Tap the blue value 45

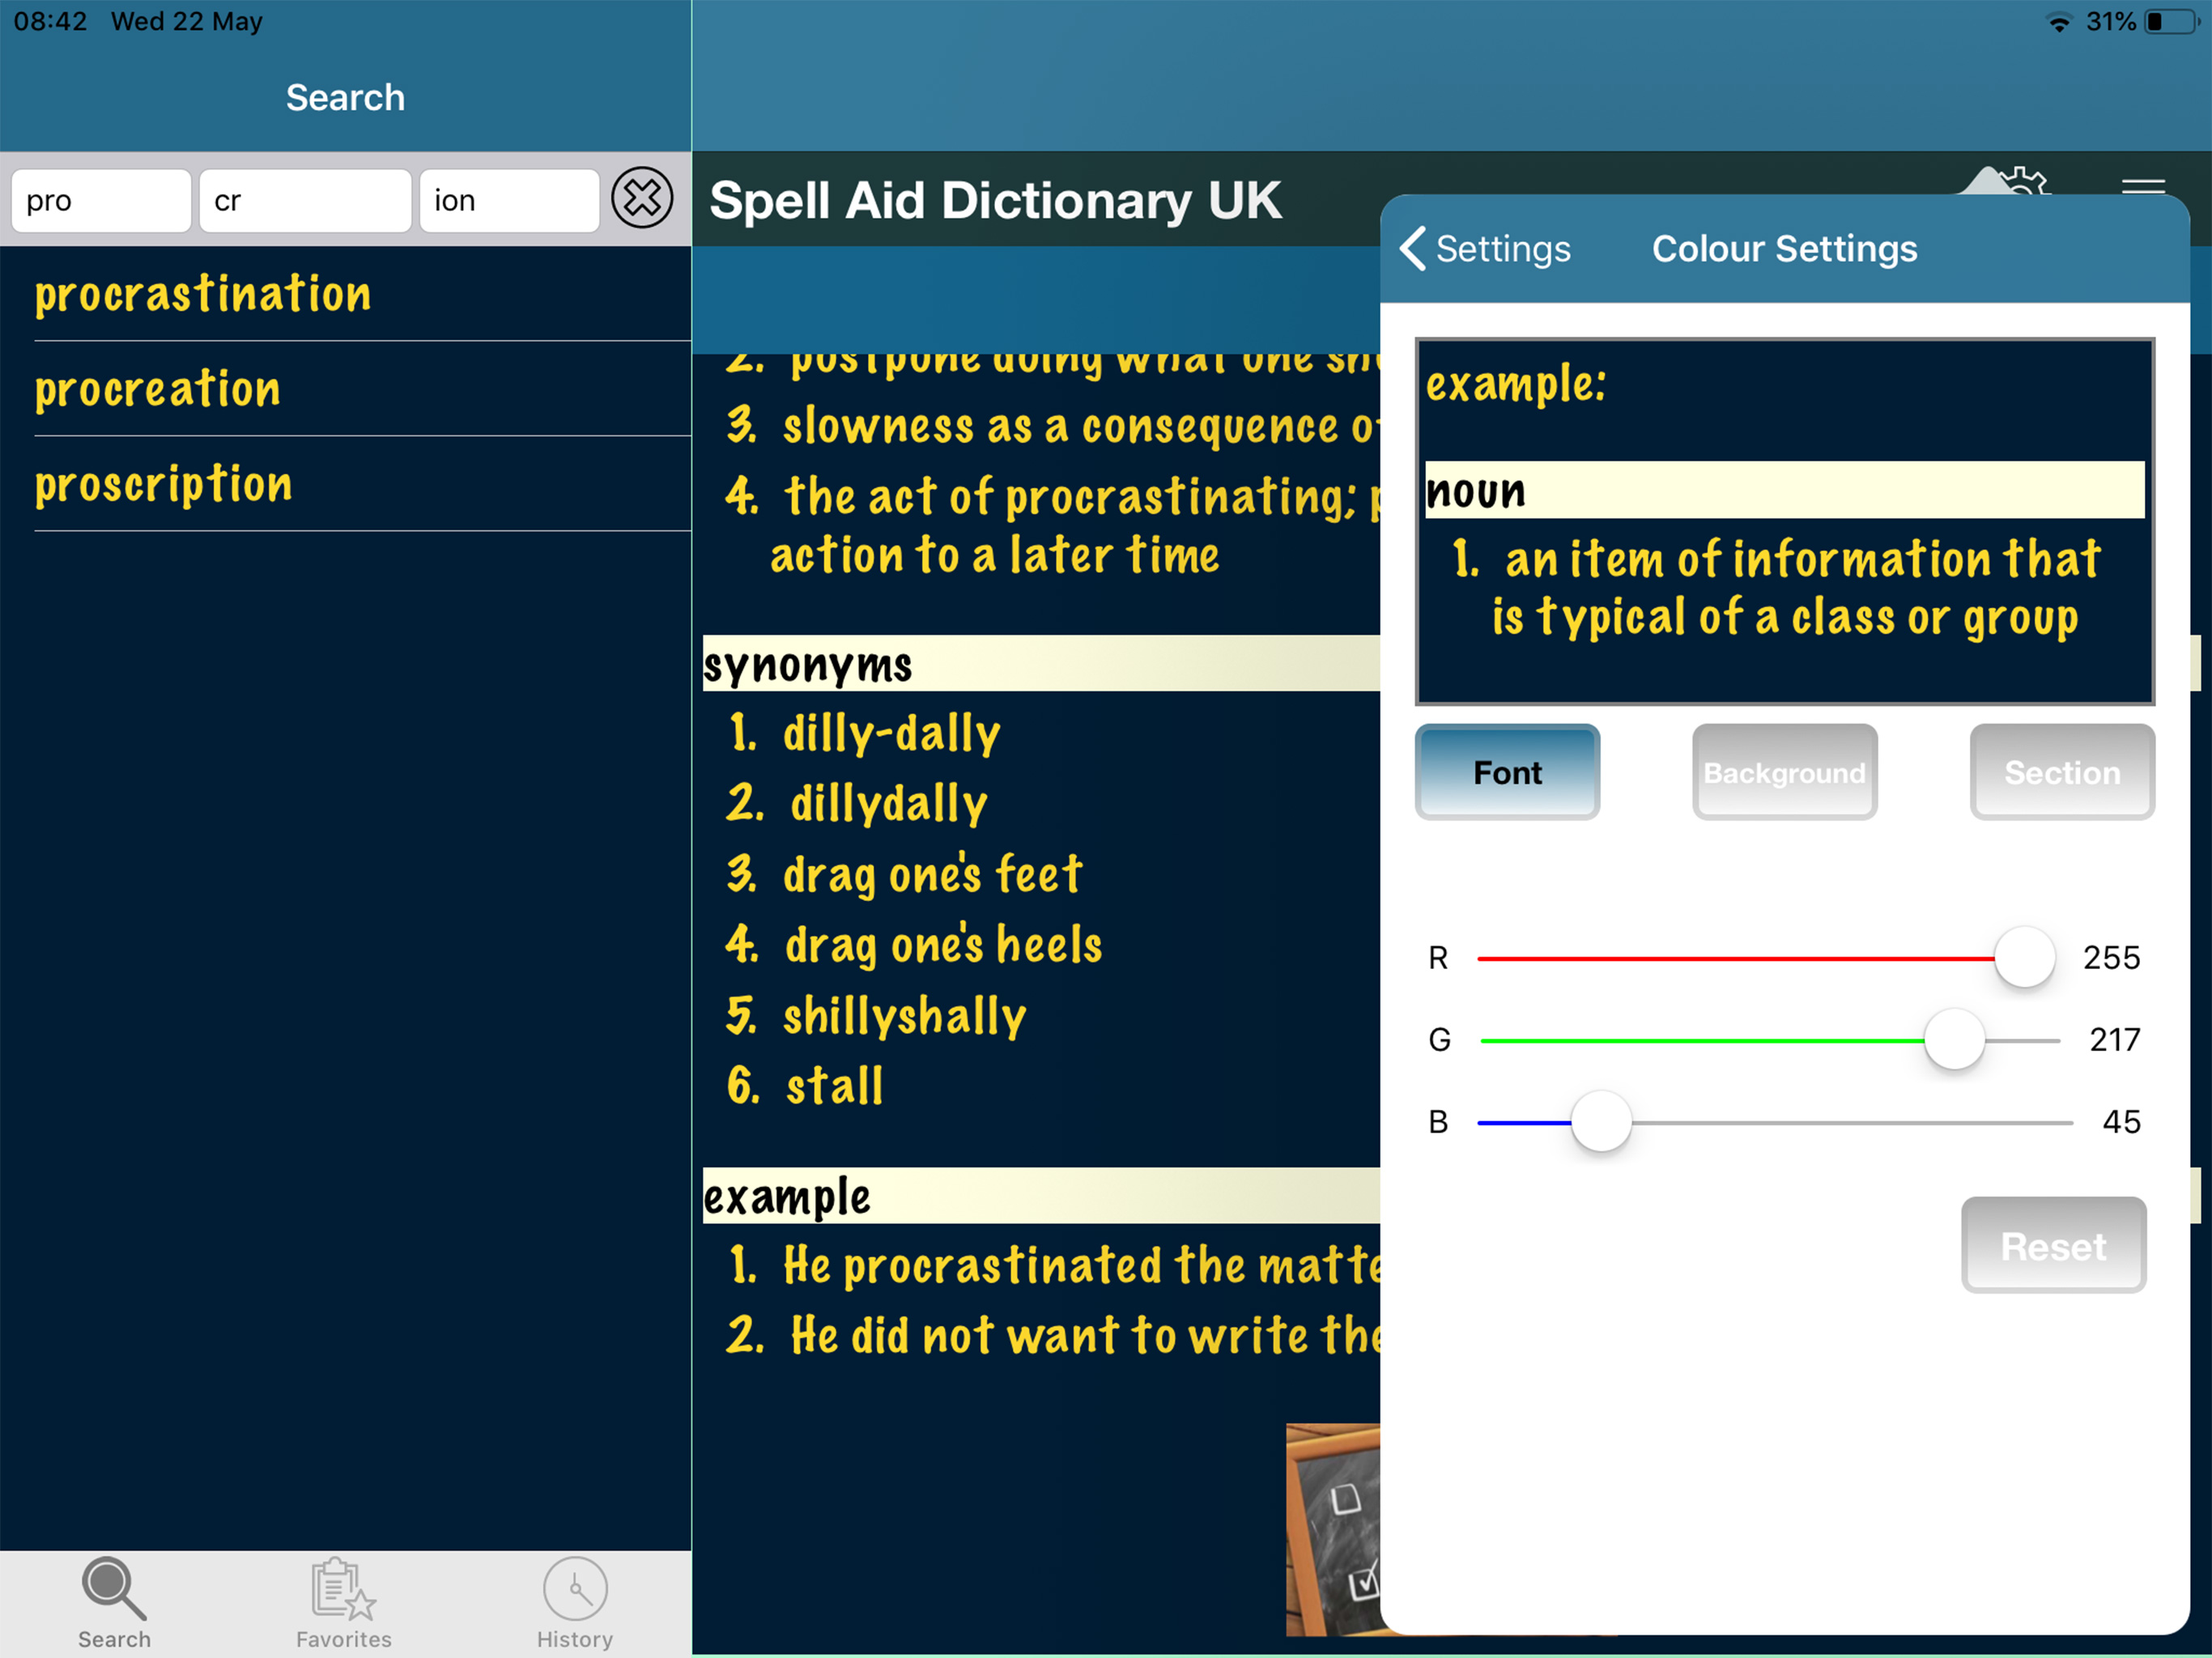[x=2121, y=1122]
